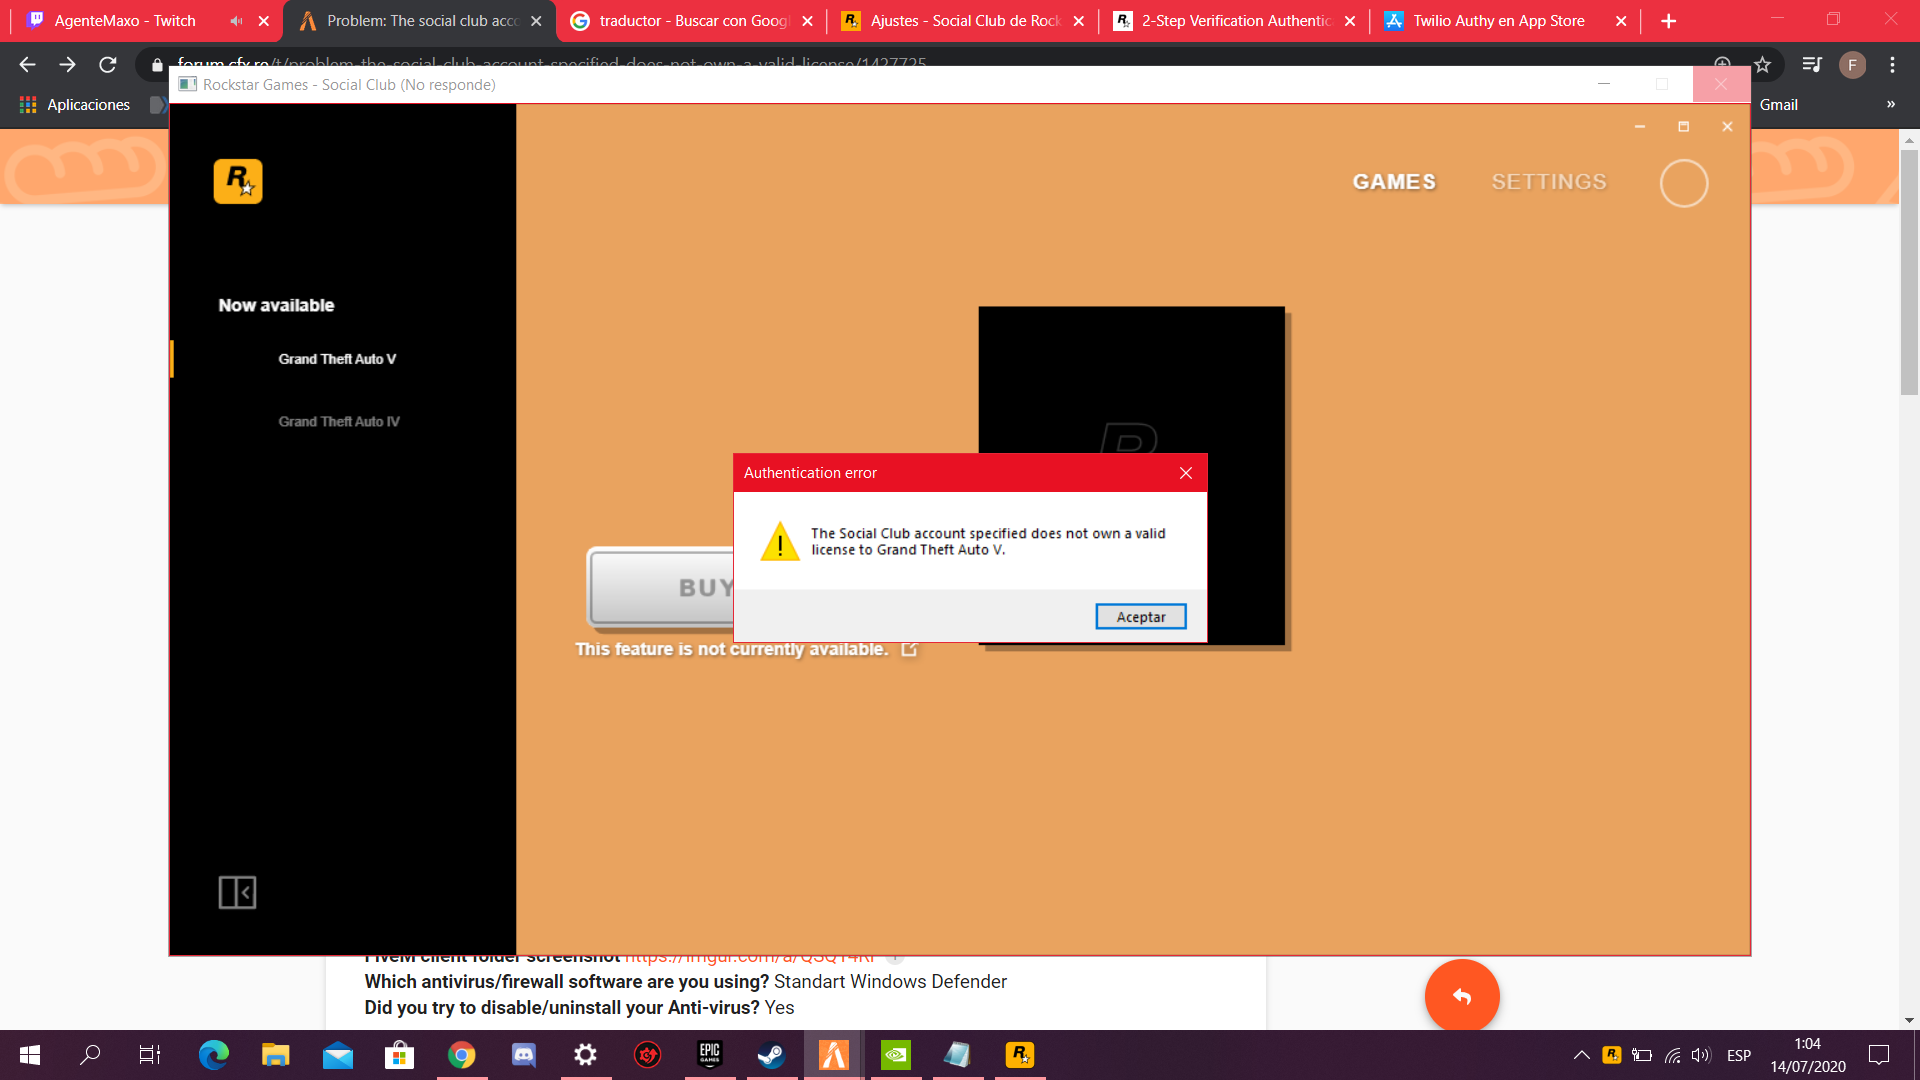Click the orange reply button on the forum
This screenshot has height=1080, width=1920.
click(x=1461, y=996)
